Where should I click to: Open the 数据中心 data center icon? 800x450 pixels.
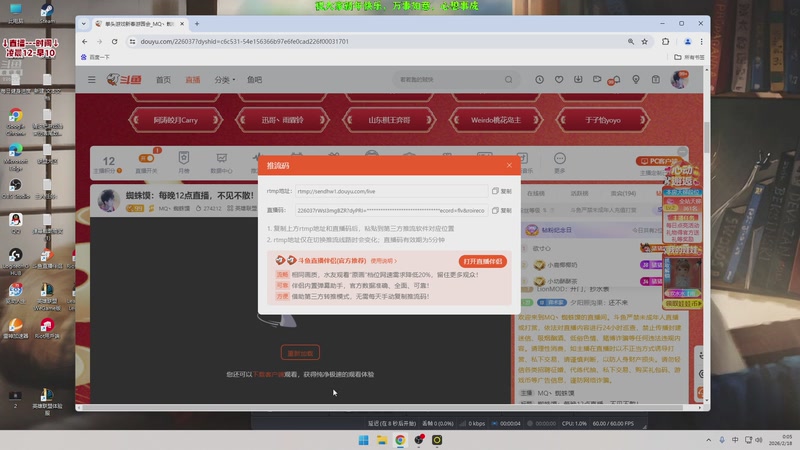(x=221, y=162)
